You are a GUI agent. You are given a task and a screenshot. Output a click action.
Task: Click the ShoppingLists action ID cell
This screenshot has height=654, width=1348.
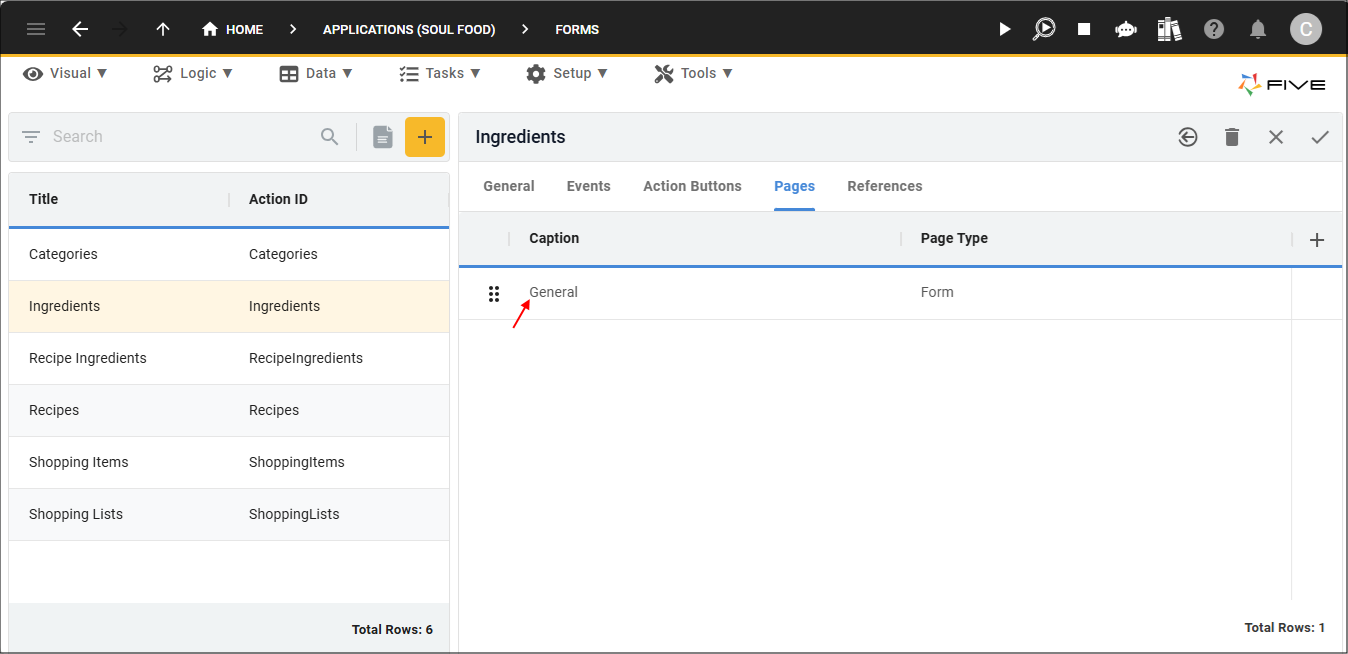(x=294, y=514)
